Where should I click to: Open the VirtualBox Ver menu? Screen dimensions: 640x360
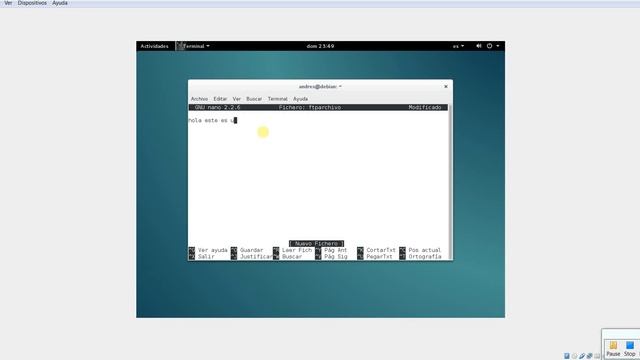click(x=8, y=3)
